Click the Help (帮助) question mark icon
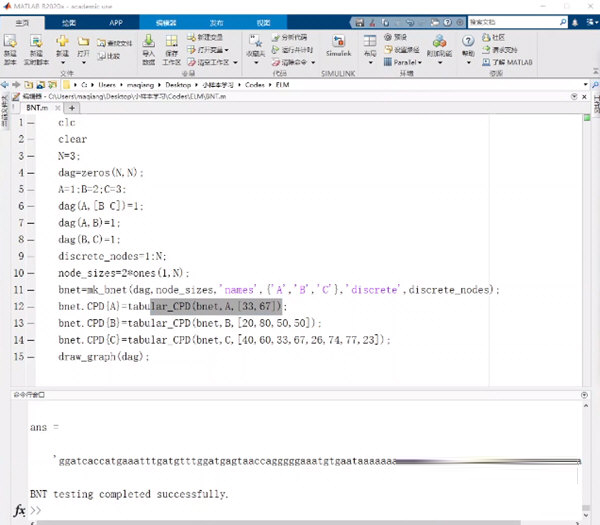This screenshot has width=600, height=525. click(x=467, y=44)
